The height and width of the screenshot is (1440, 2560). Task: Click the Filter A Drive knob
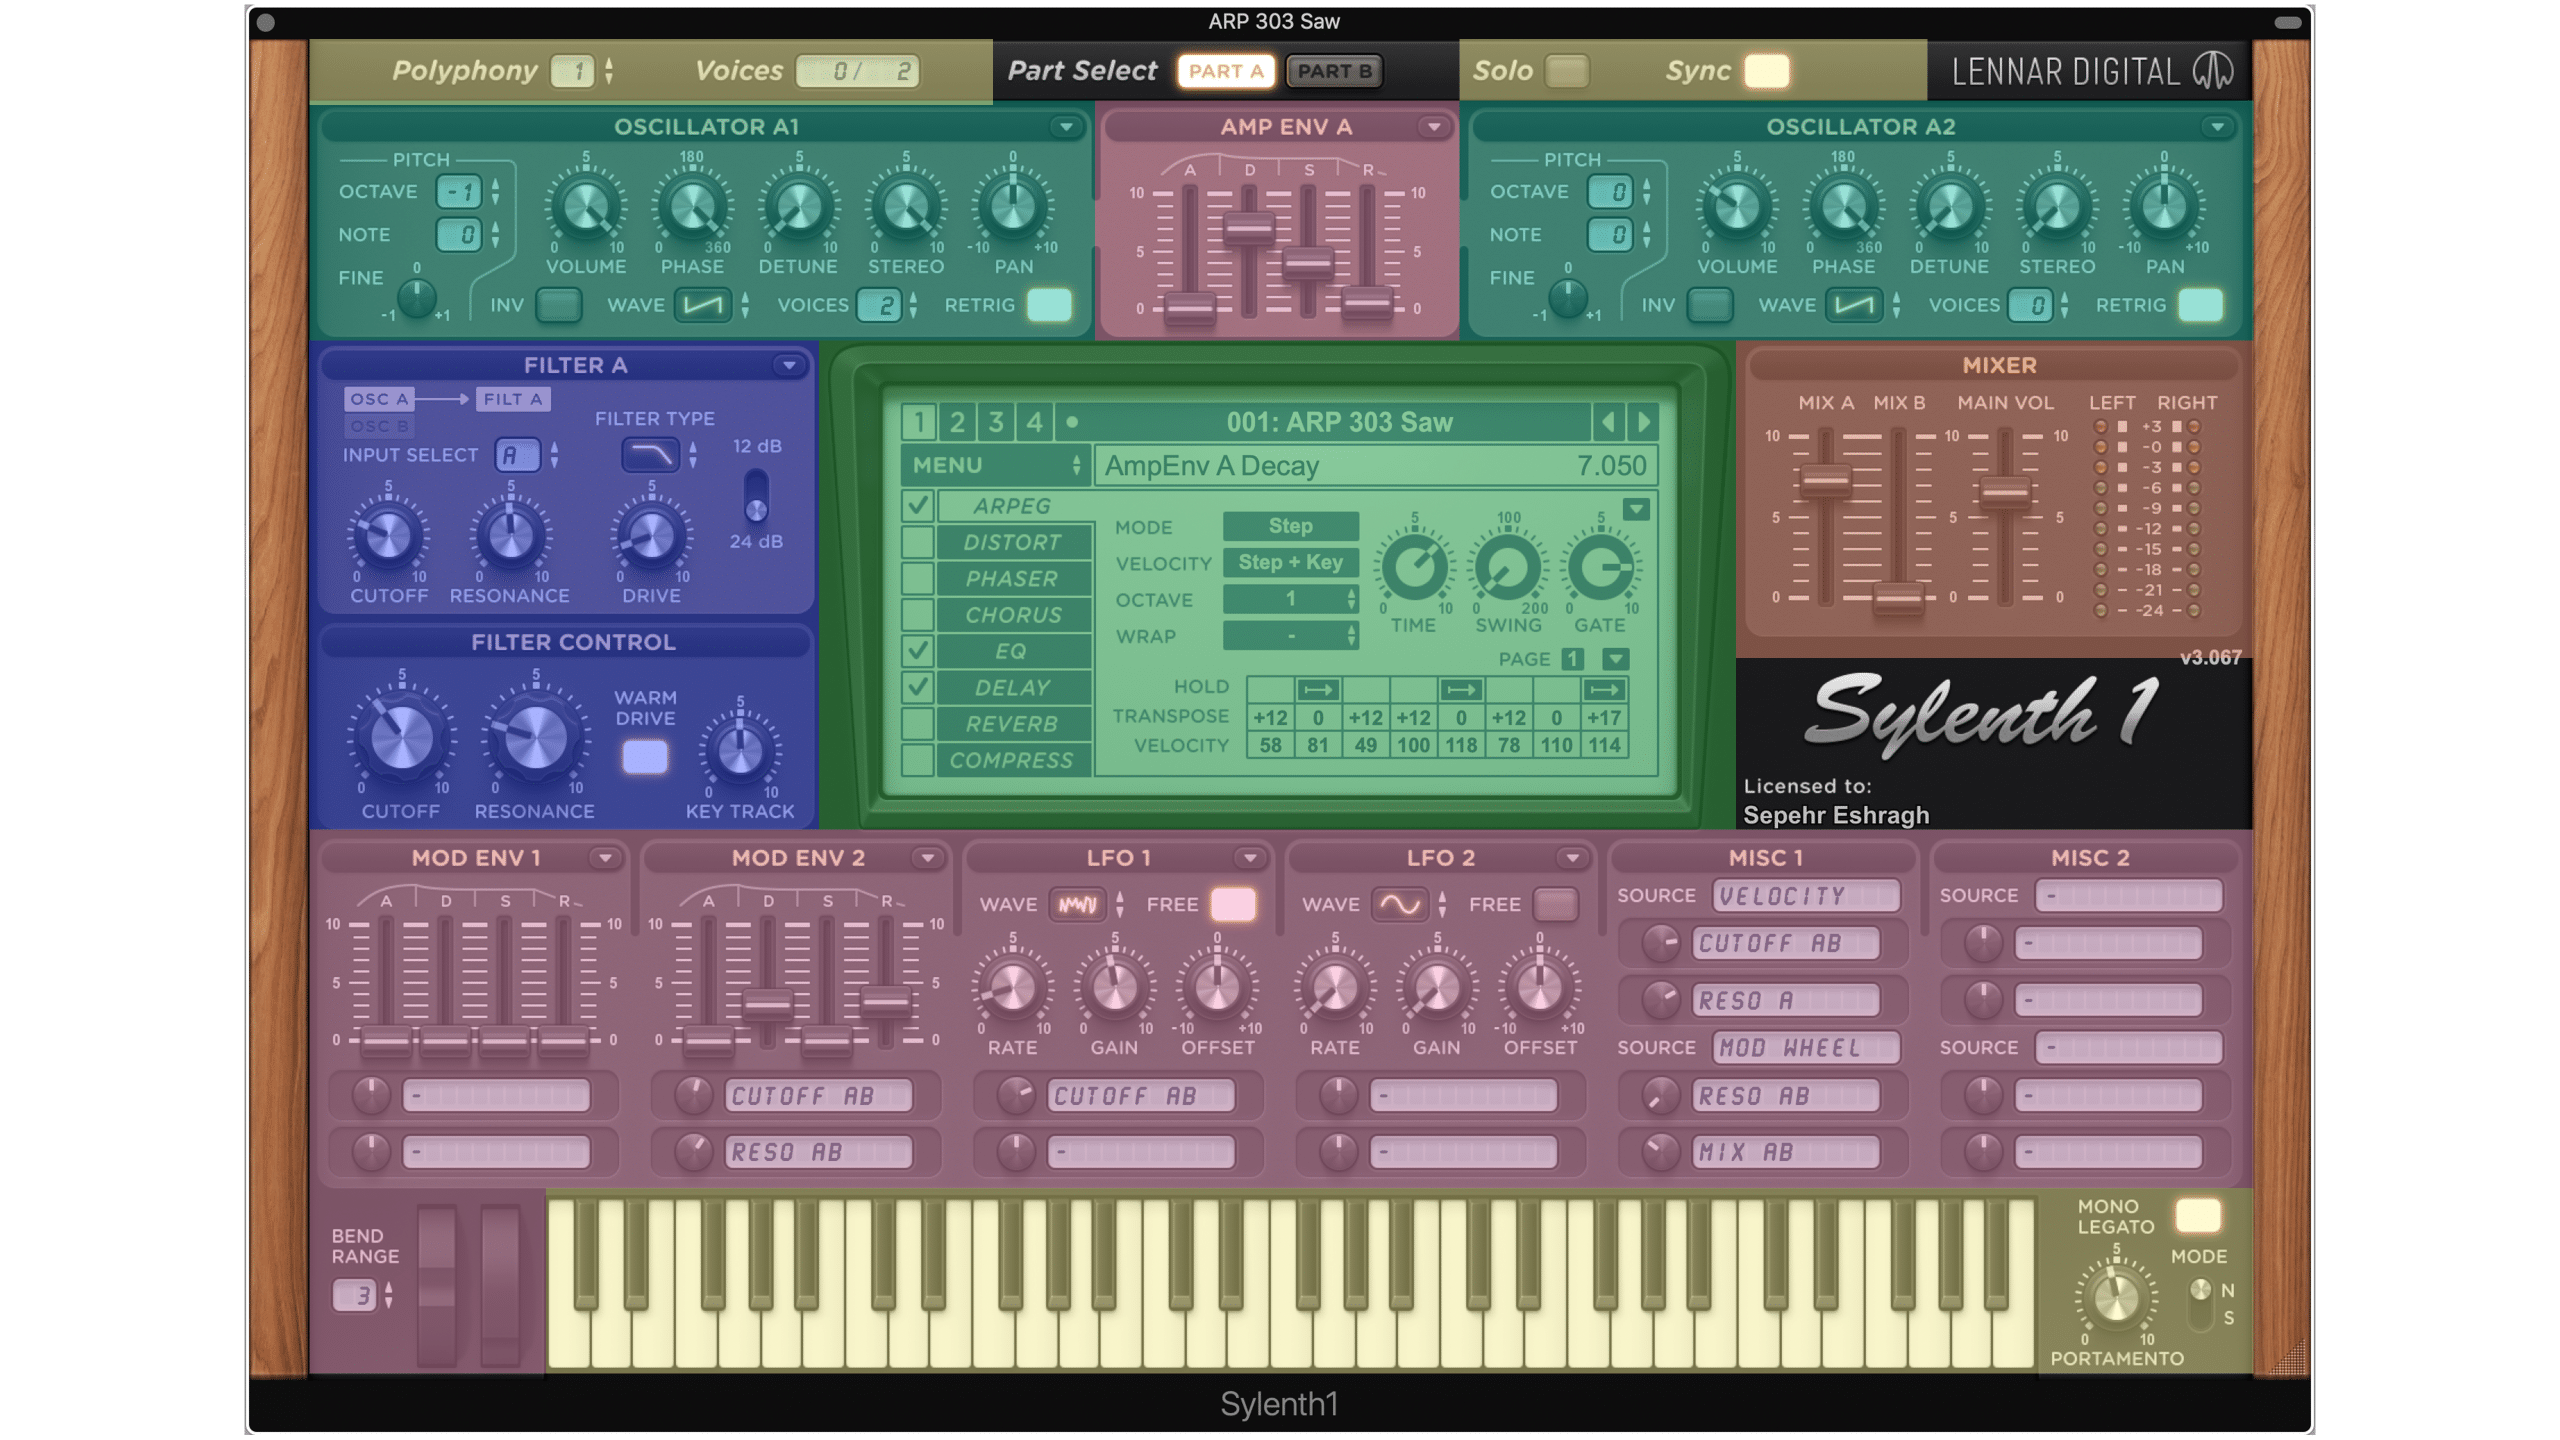[x=651, y=536]
